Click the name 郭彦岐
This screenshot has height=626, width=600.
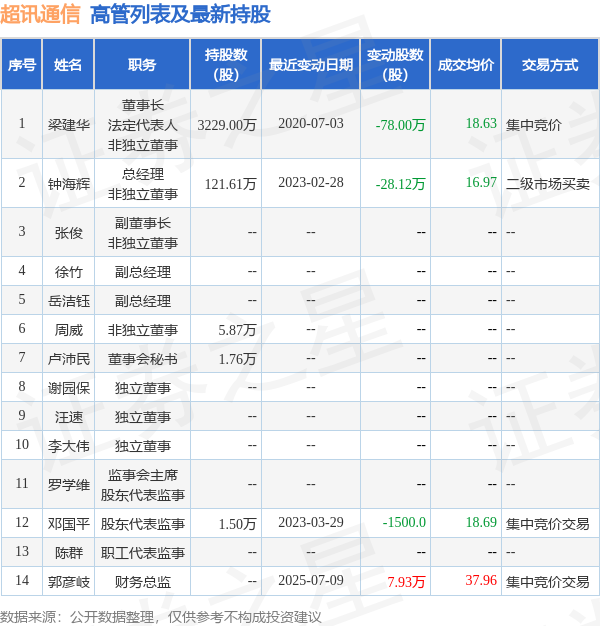(x=69, y=582)
